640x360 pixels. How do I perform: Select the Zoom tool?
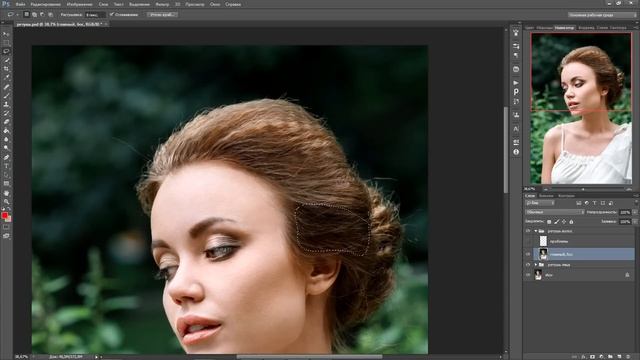(x=6, y=202)
